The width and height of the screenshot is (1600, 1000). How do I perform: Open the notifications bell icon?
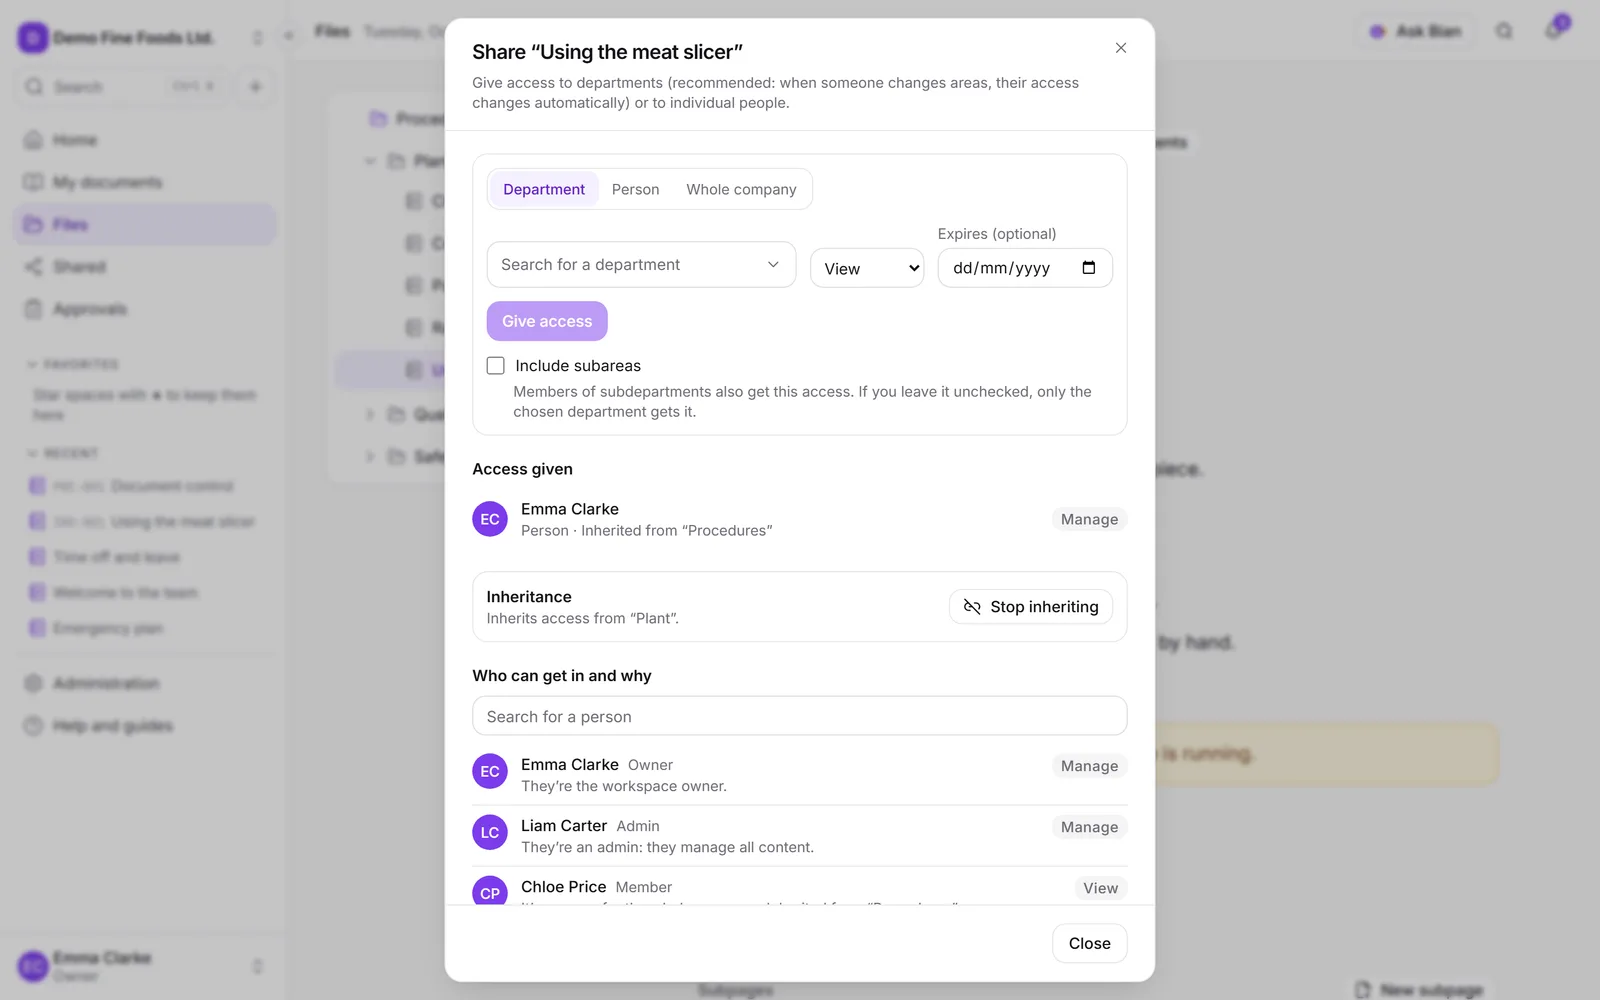pos(1554,32)
